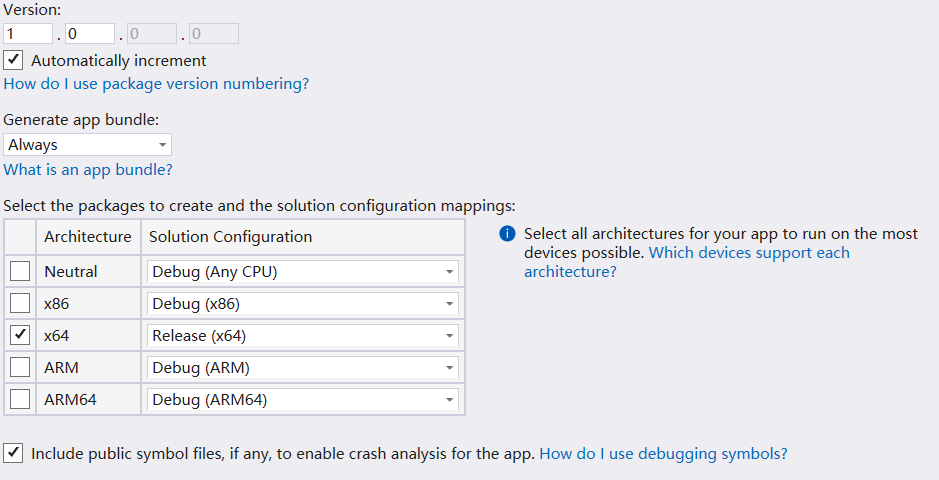Click the major version number field
Viewport: 939px width, 480px height.
pyautogui.click(x=28, y=34)
